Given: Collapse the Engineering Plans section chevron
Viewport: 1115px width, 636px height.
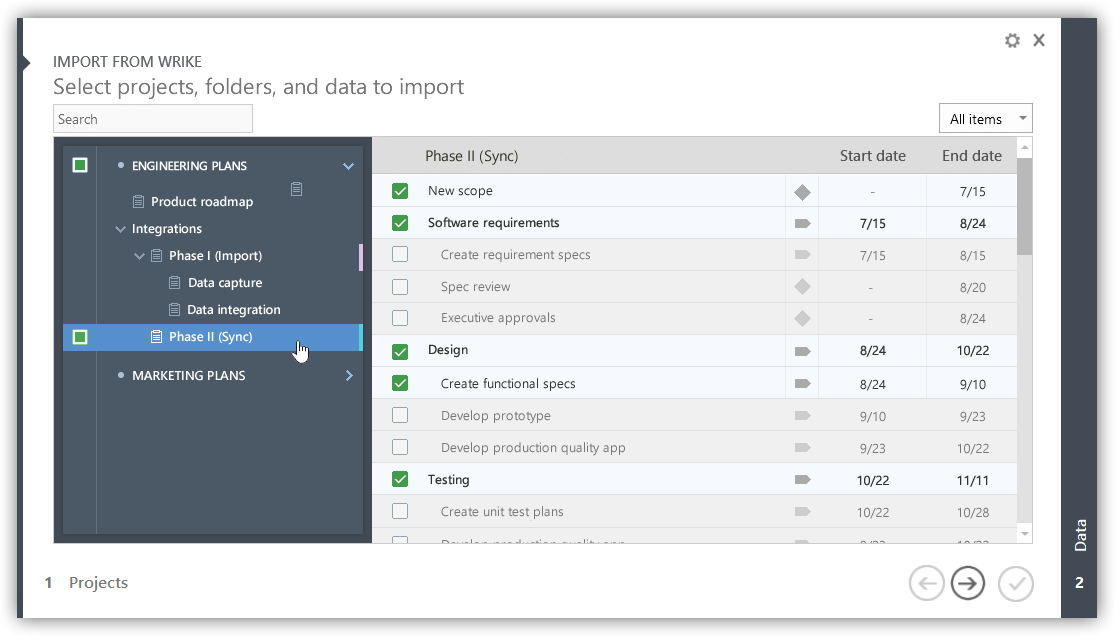Looking at the screenshot, I should (348, 166).
